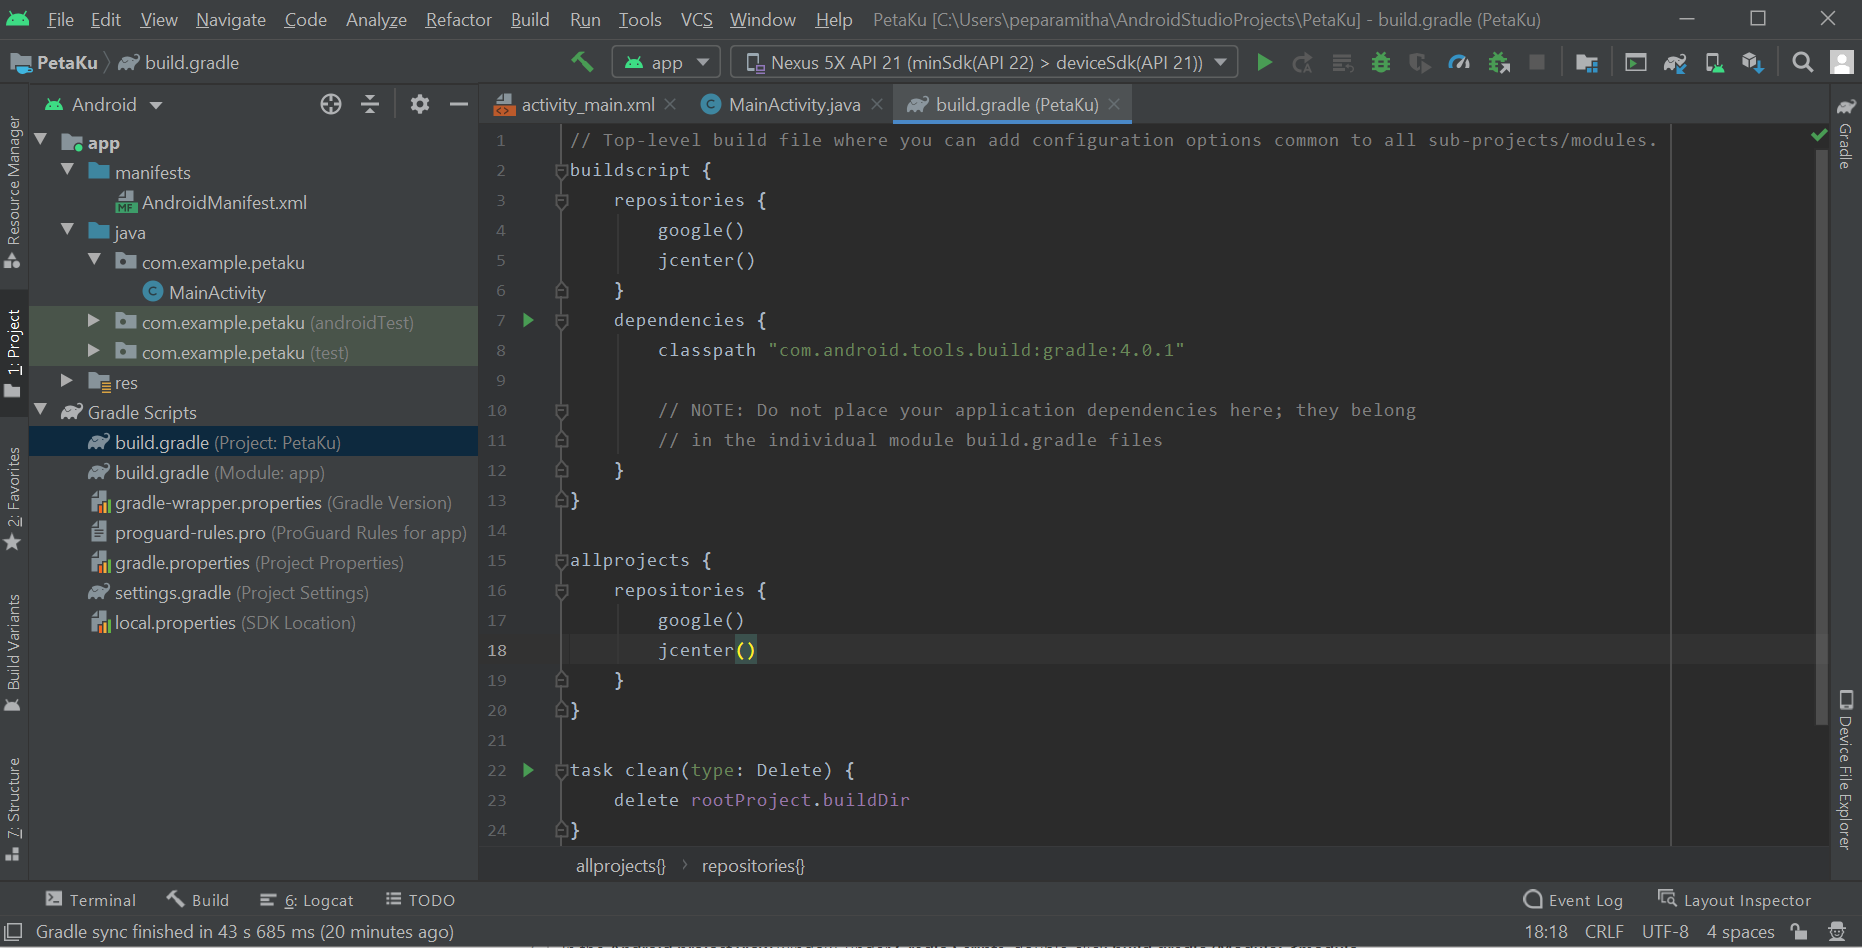
Task: Click Apply Code Changes icon
Action: tap(1342, 63)
